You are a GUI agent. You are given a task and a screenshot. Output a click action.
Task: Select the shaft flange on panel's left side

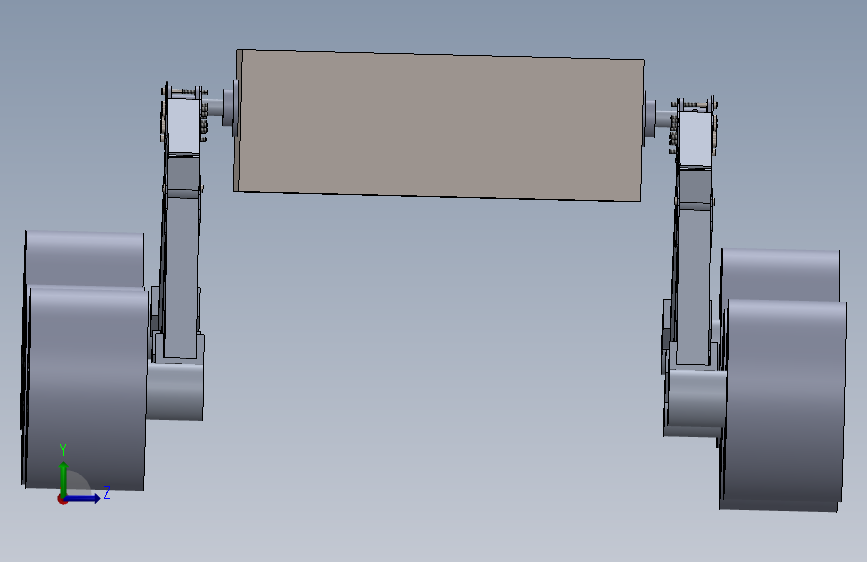(x=230, y=108)
